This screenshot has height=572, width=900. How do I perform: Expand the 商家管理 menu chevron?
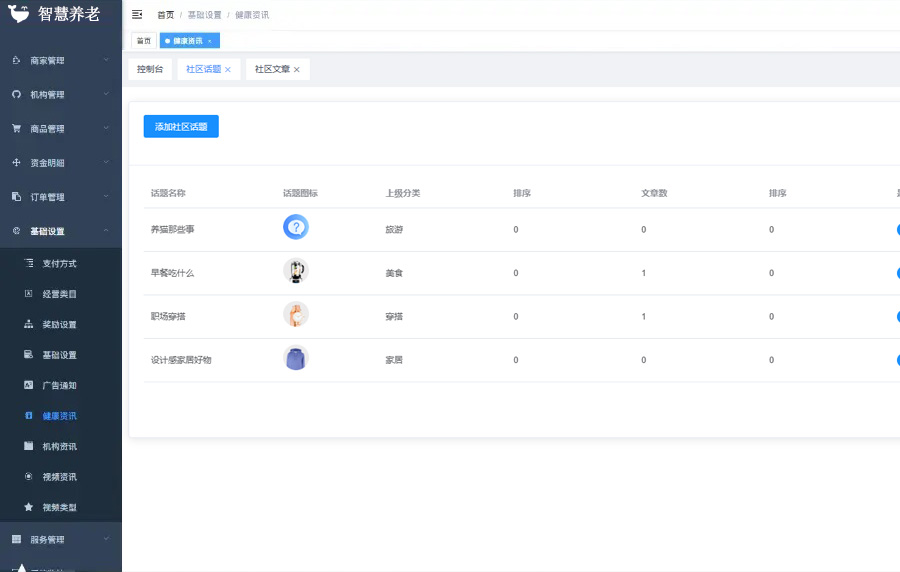pyautogui.click(x=106, y=60)
